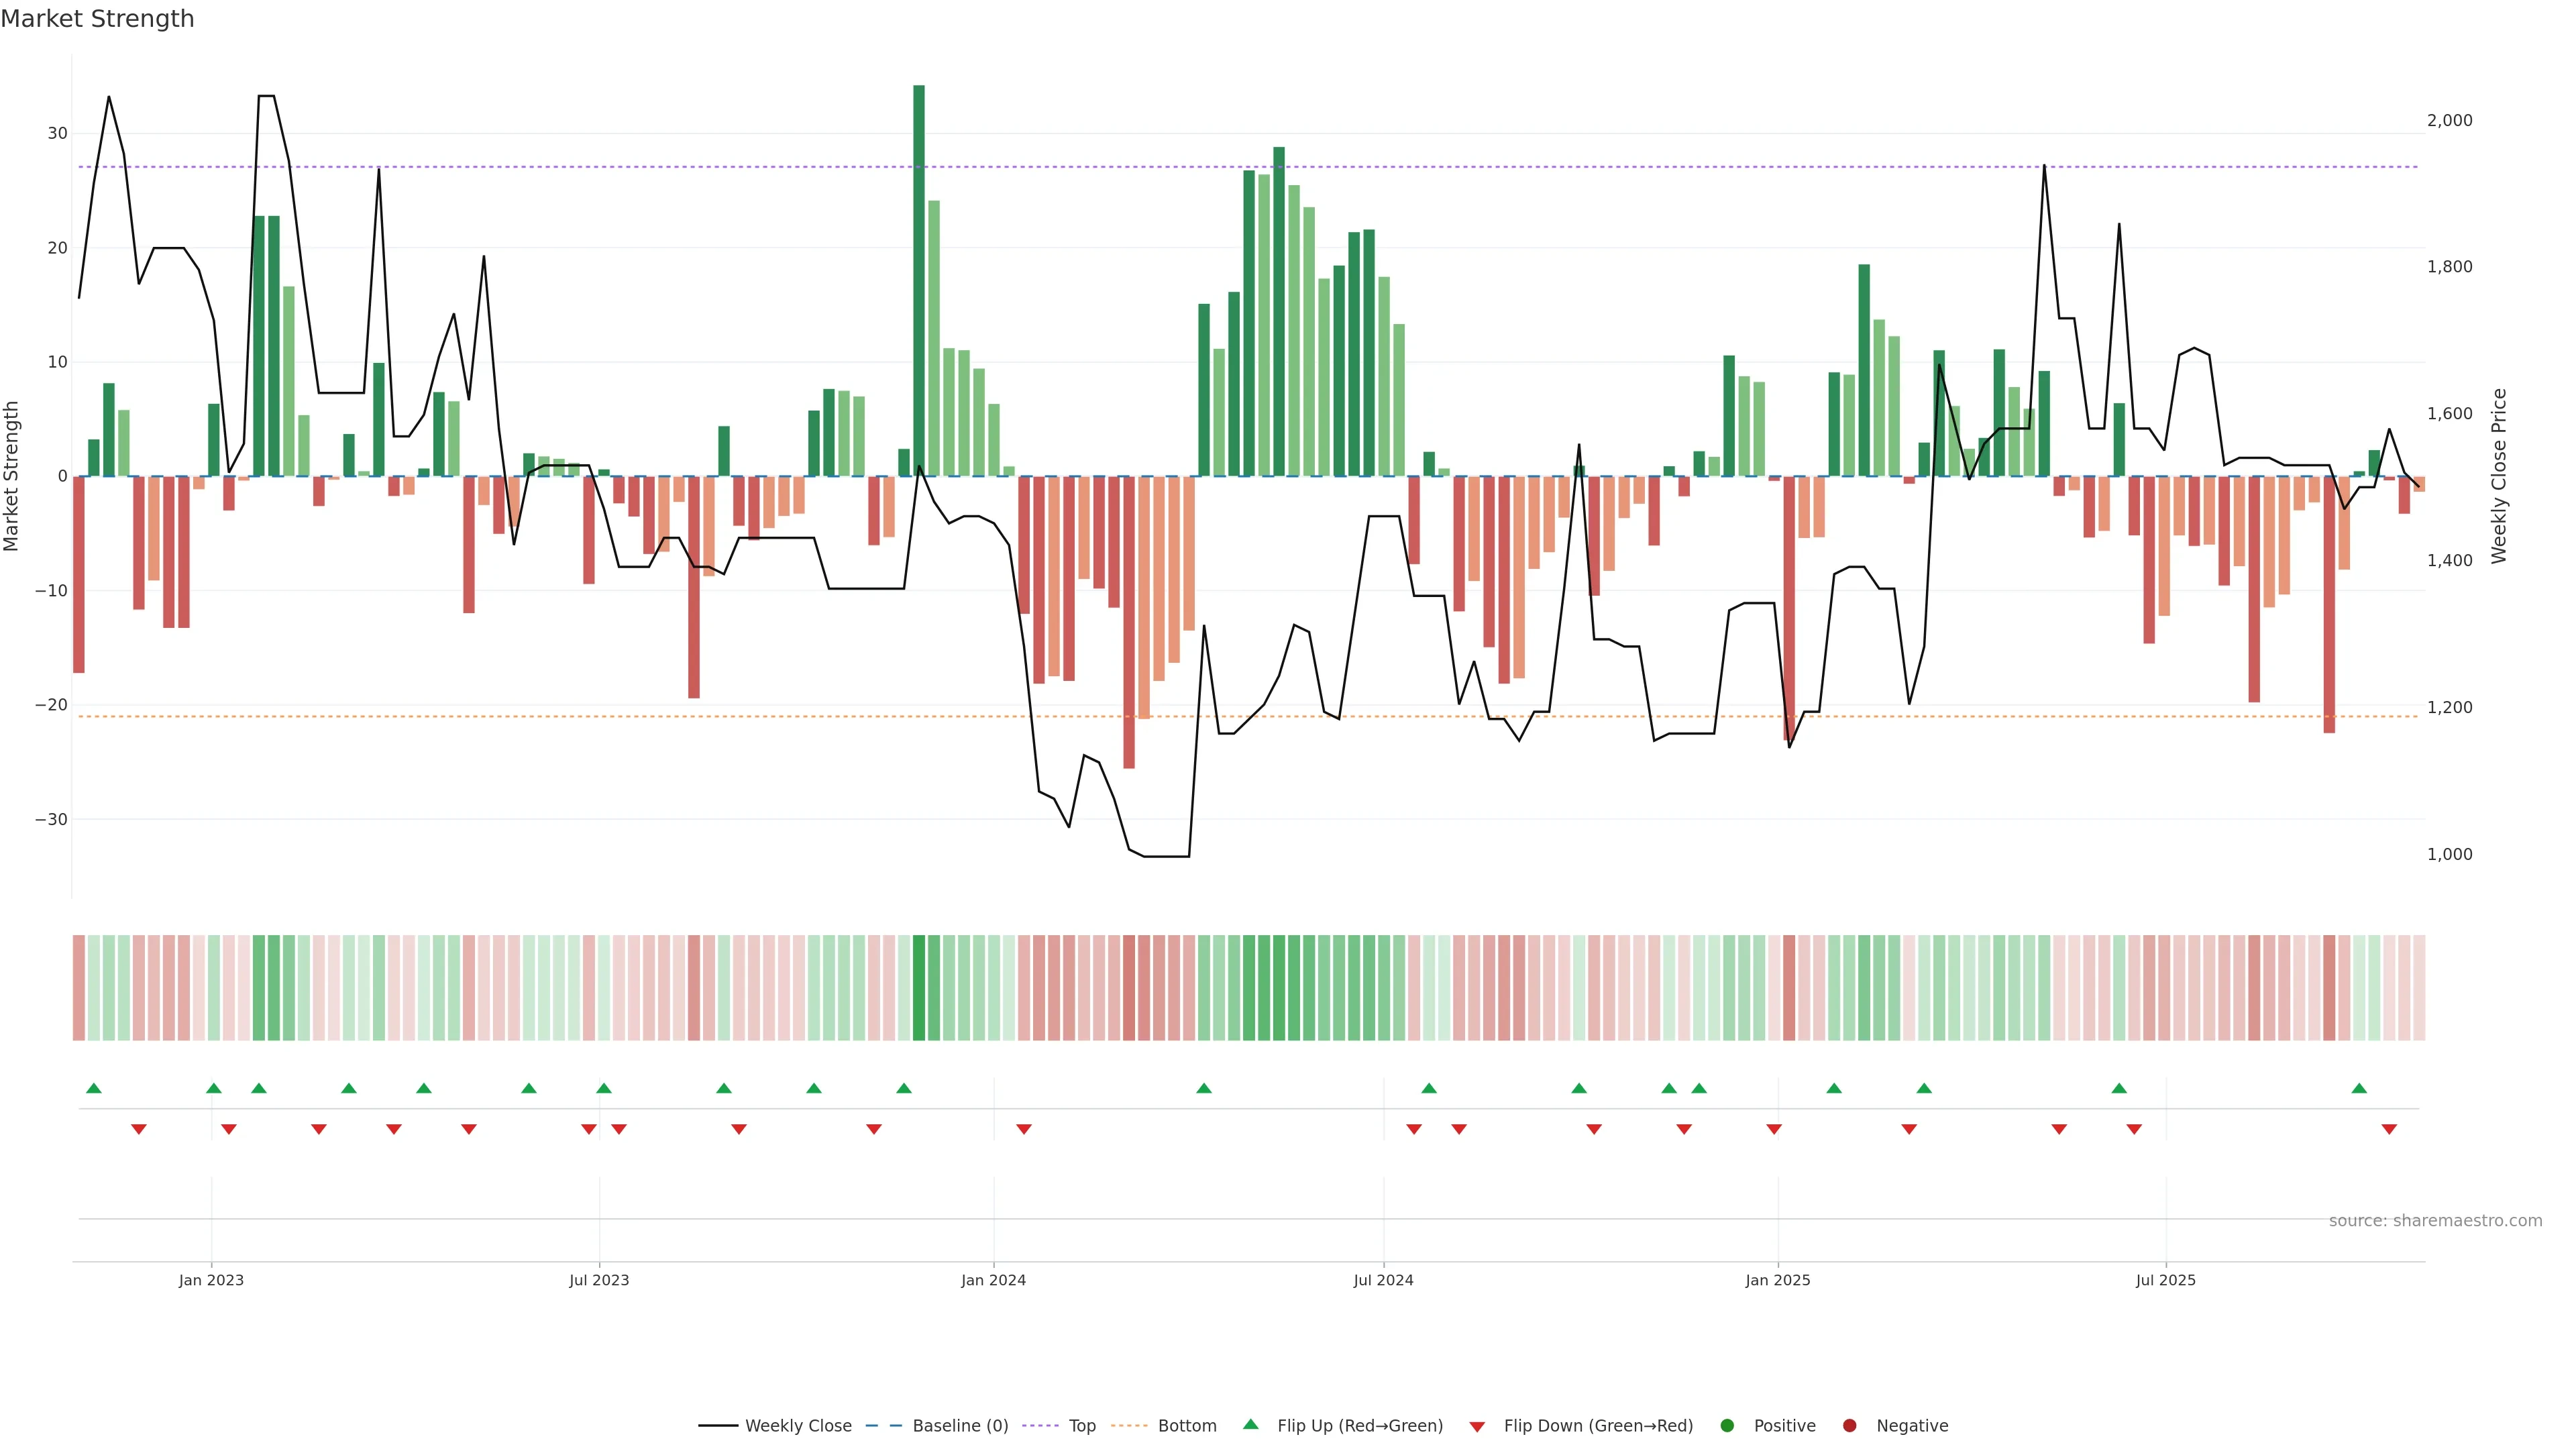Click the first green flip-up triangle marker

(94, 1088)
